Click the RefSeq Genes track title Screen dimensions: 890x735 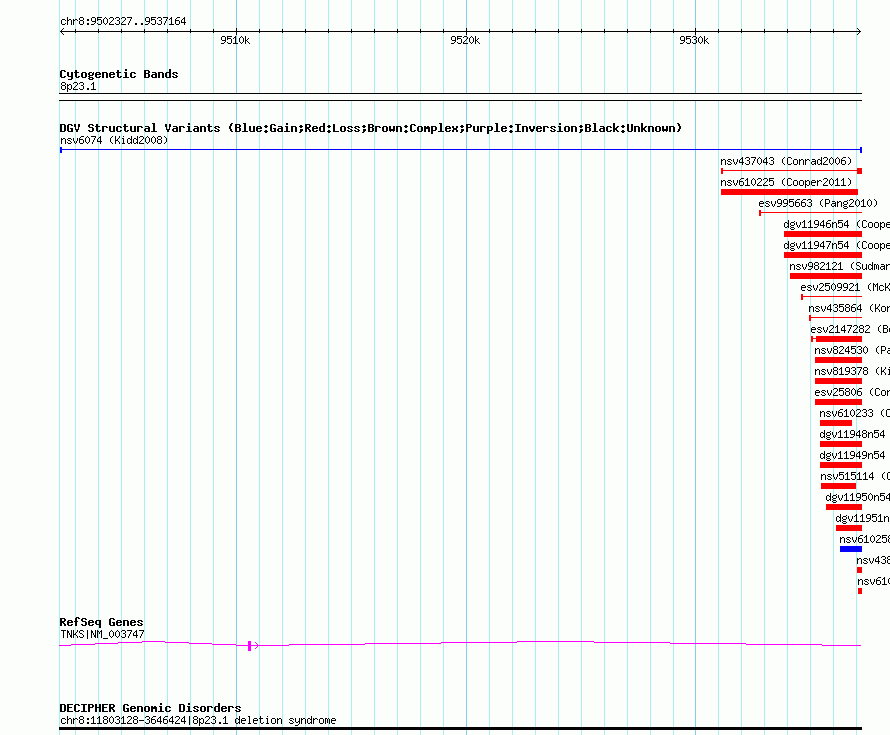(101, 622)
